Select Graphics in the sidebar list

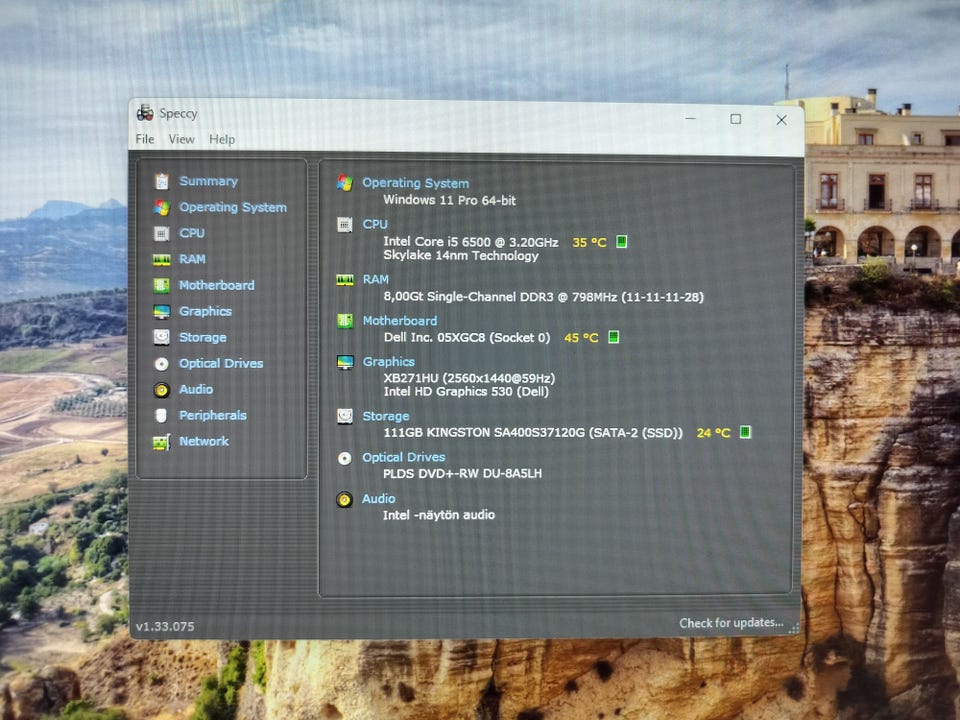click(x=205, y=312)
